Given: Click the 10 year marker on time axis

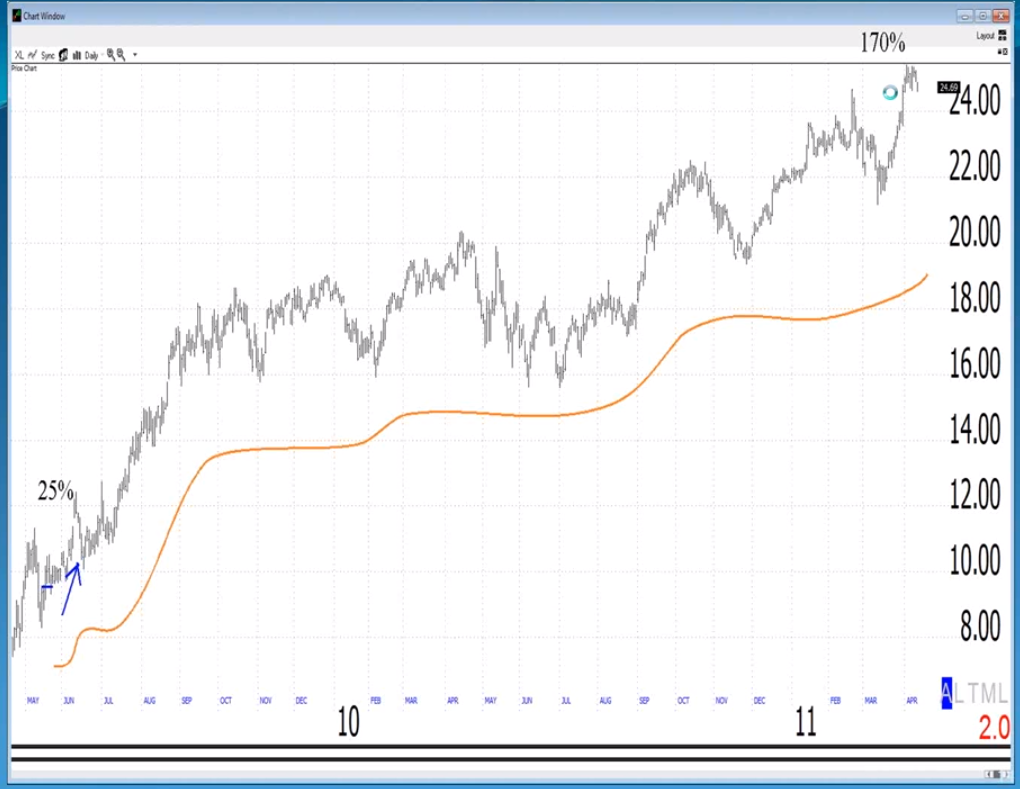Looking at the screenshot, I should pos(348,722).
